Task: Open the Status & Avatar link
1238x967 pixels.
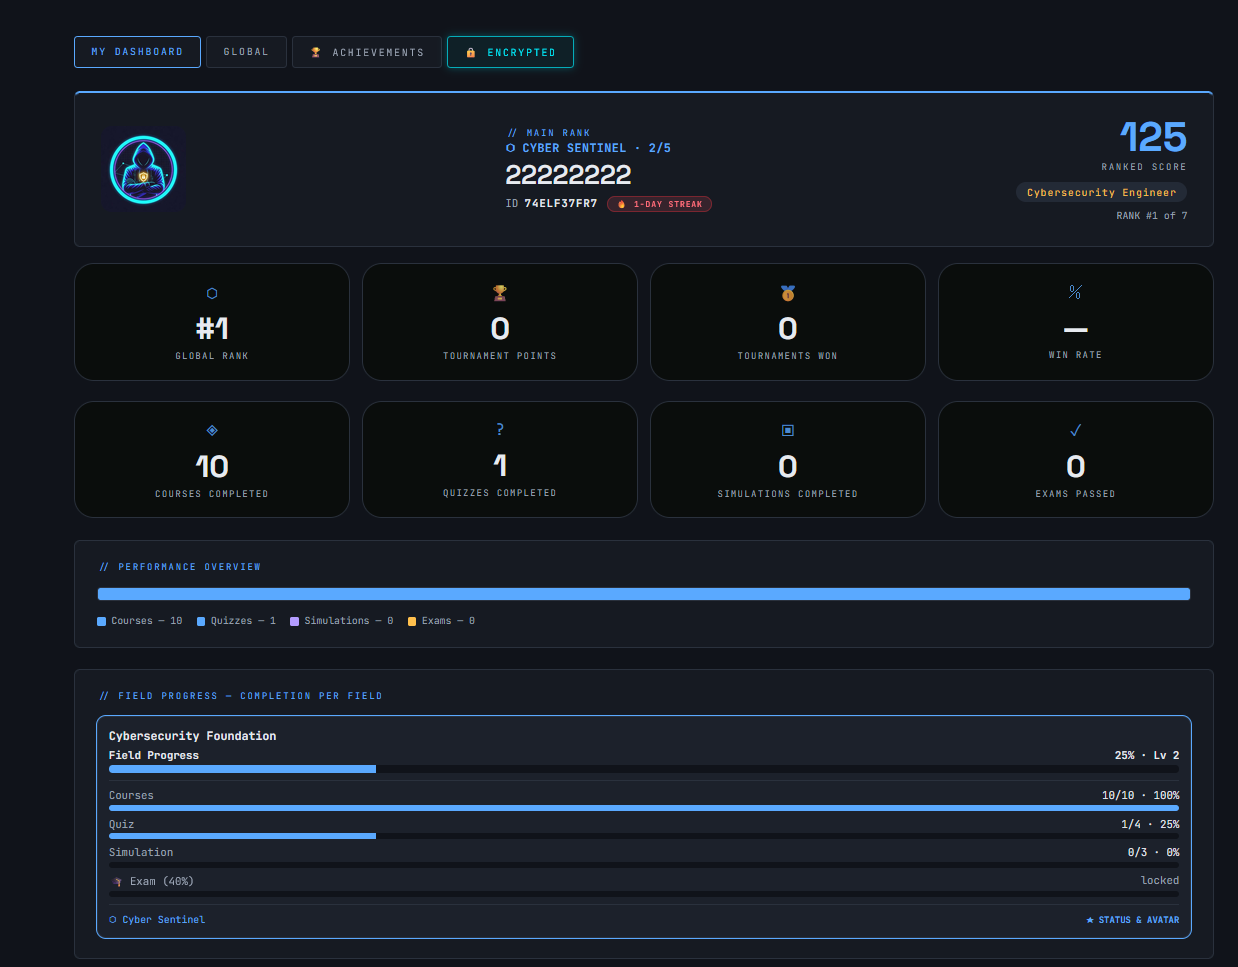Action: coord(1133,920)
